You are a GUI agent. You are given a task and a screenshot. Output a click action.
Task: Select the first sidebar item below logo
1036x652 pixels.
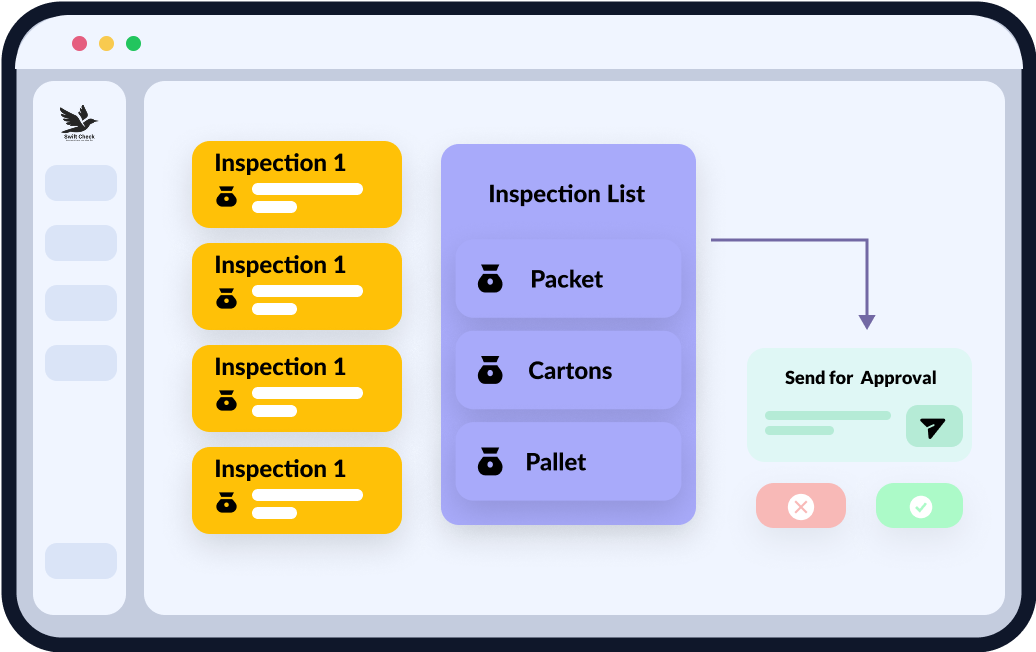pyautogui.click(x=81, y=183)
